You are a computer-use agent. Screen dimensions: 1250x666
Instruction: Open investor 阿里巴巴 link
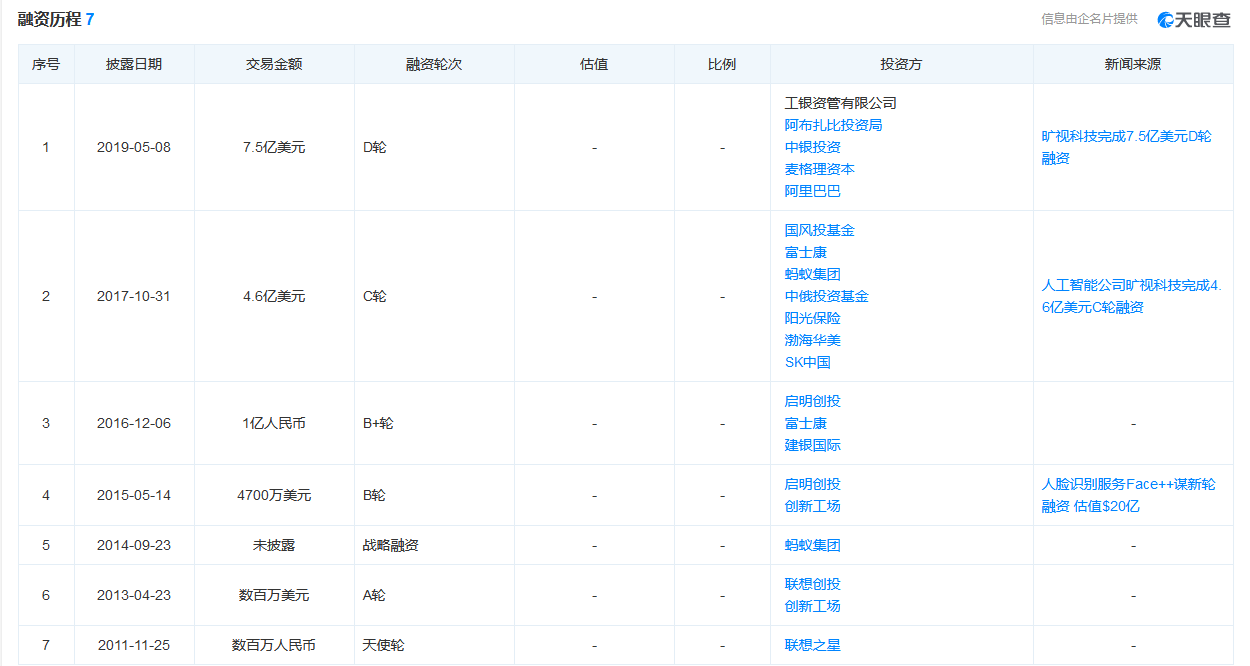[x=812, y=191]
